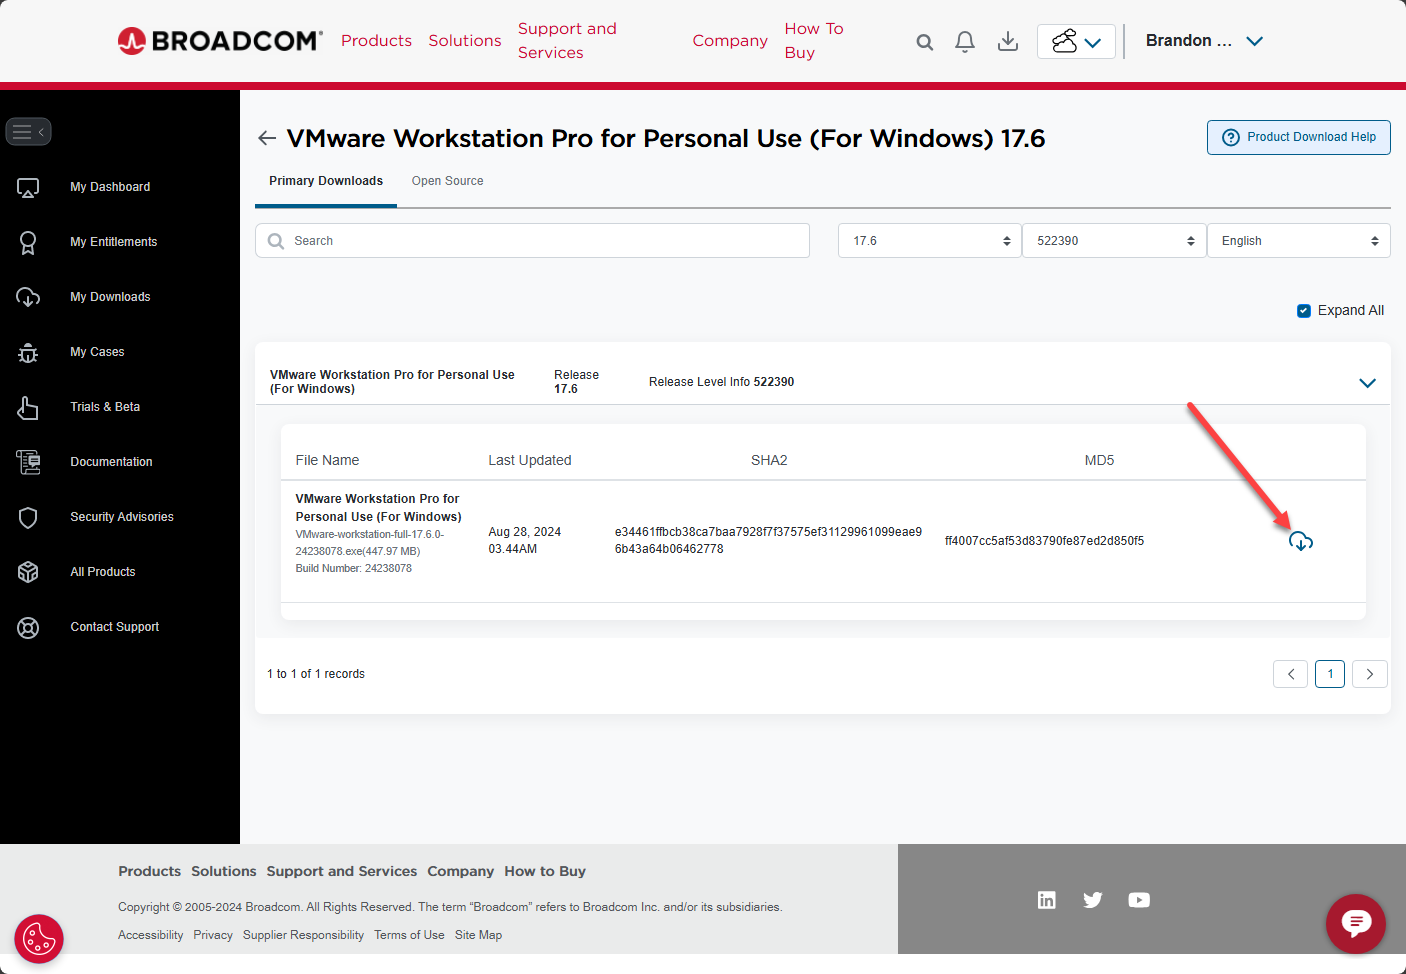Open the Company menu in header
This screenshot has width=1406, height=974.
click(730, 41)
